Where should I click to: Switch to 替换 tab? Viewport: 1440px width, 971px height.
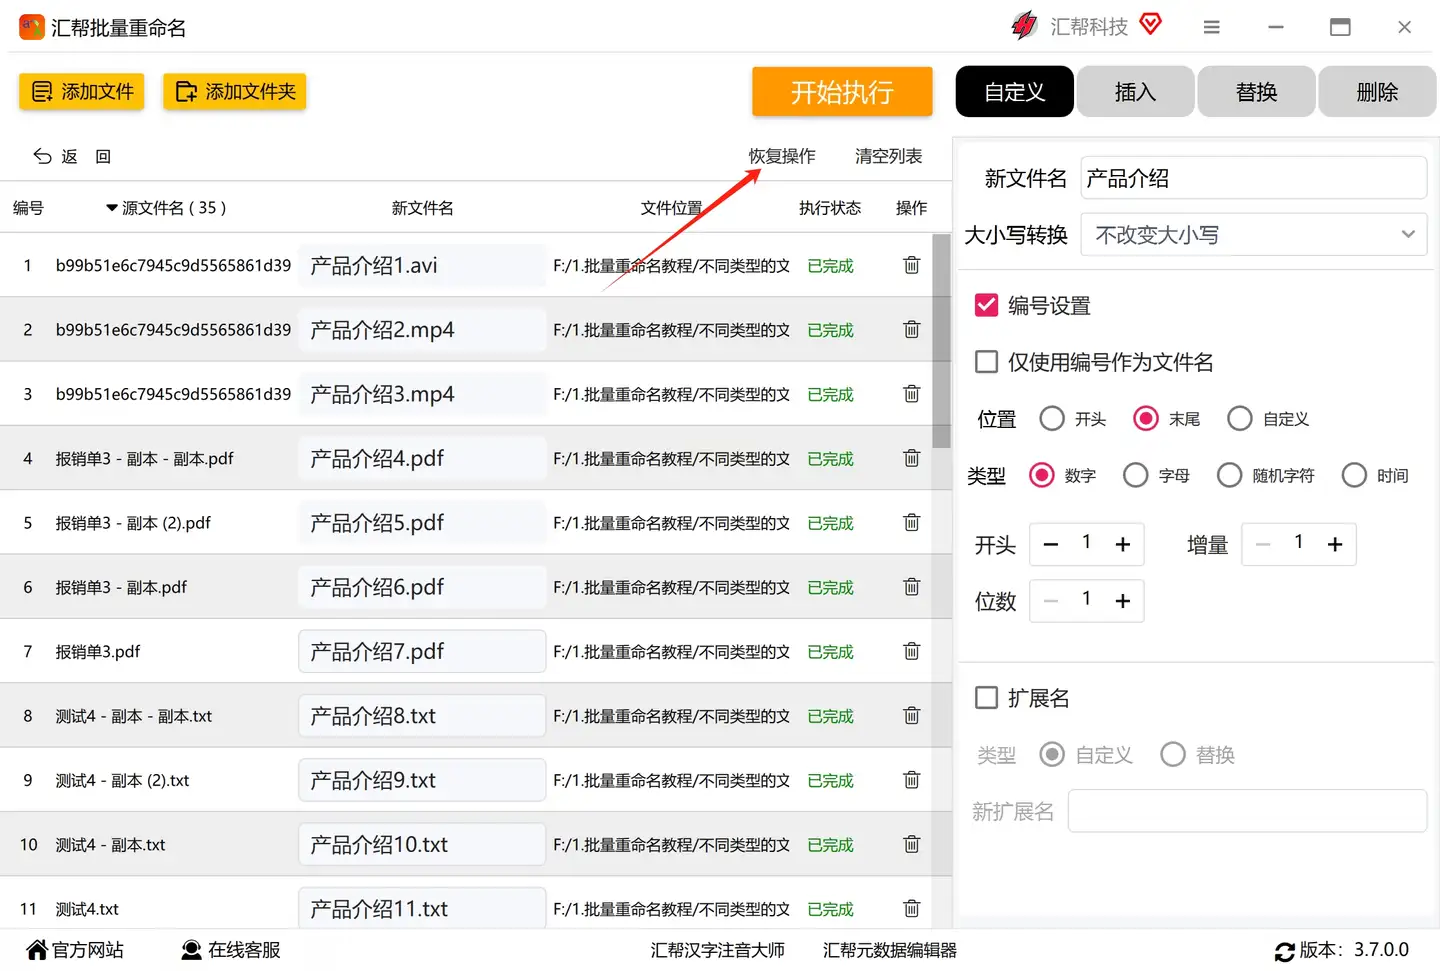coord(1256,92)
